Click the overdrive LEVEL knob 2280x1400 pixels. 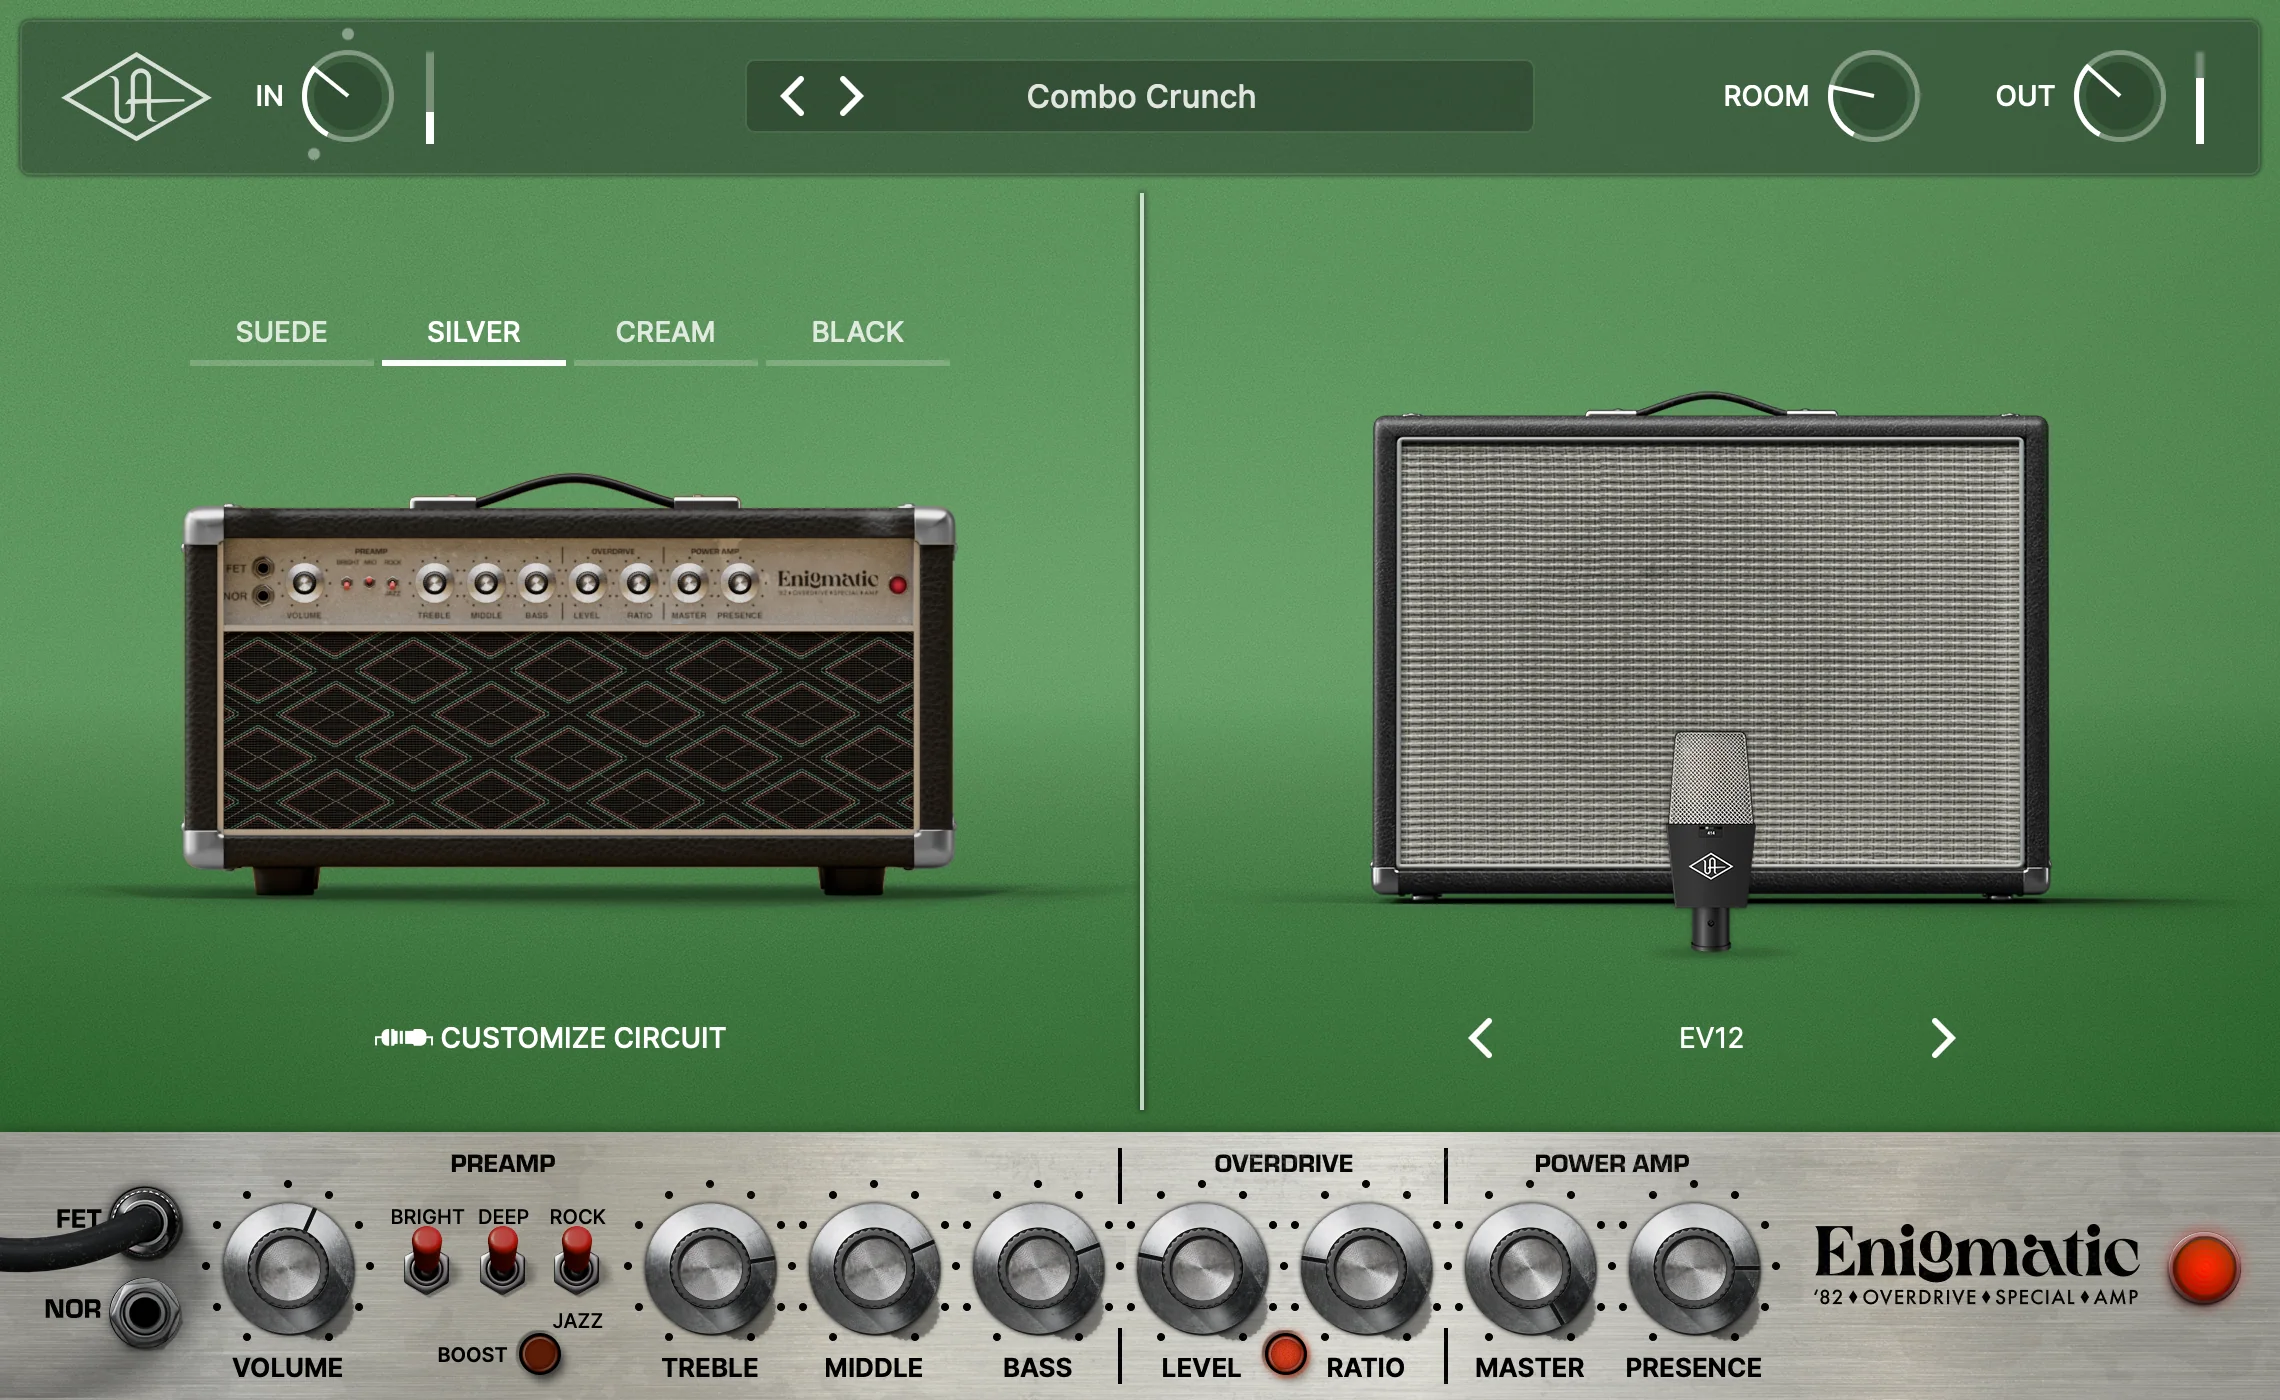(x=1202, y=1269)
